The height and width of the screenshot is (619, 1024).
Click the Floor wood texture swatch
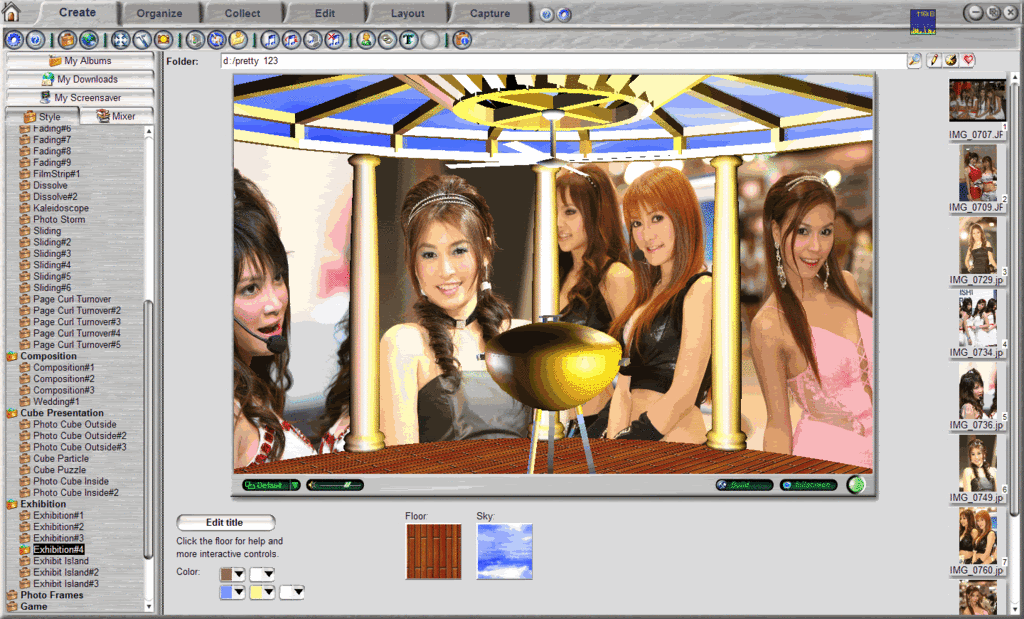434,552
